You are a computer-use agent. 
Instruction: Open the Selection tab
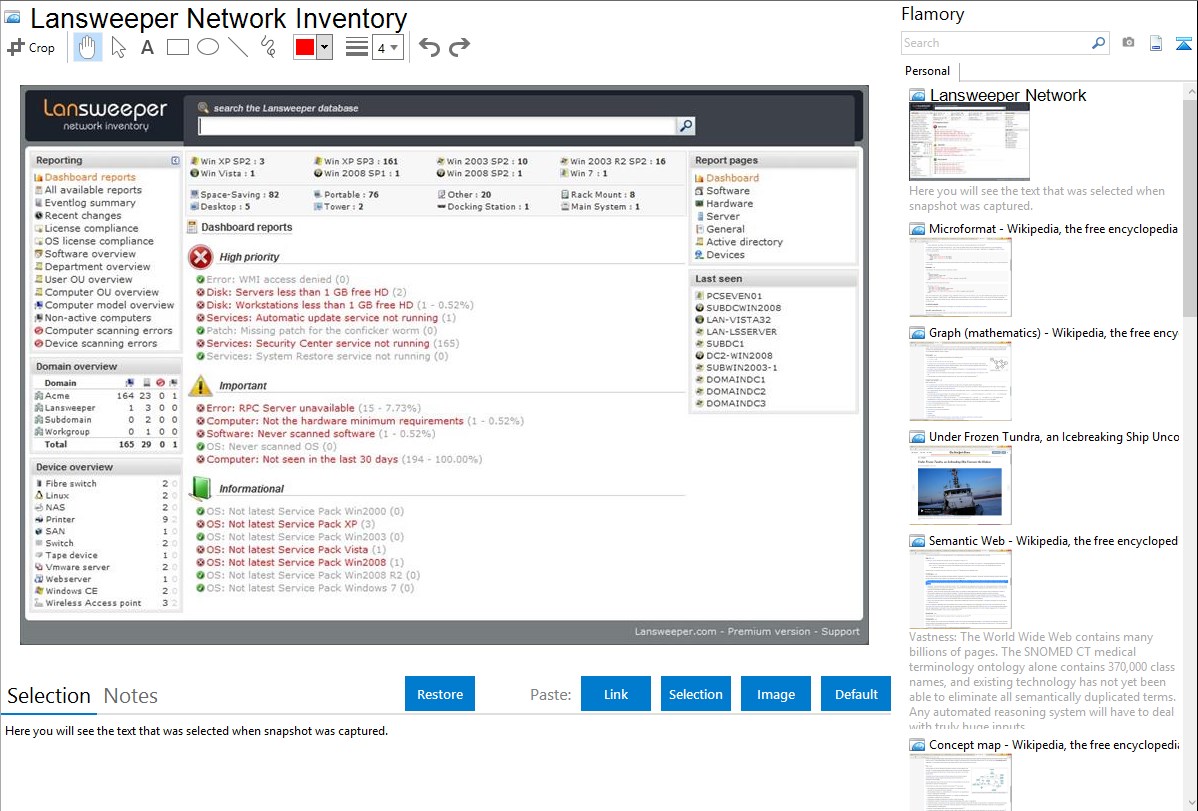click(x=49, y=696)
